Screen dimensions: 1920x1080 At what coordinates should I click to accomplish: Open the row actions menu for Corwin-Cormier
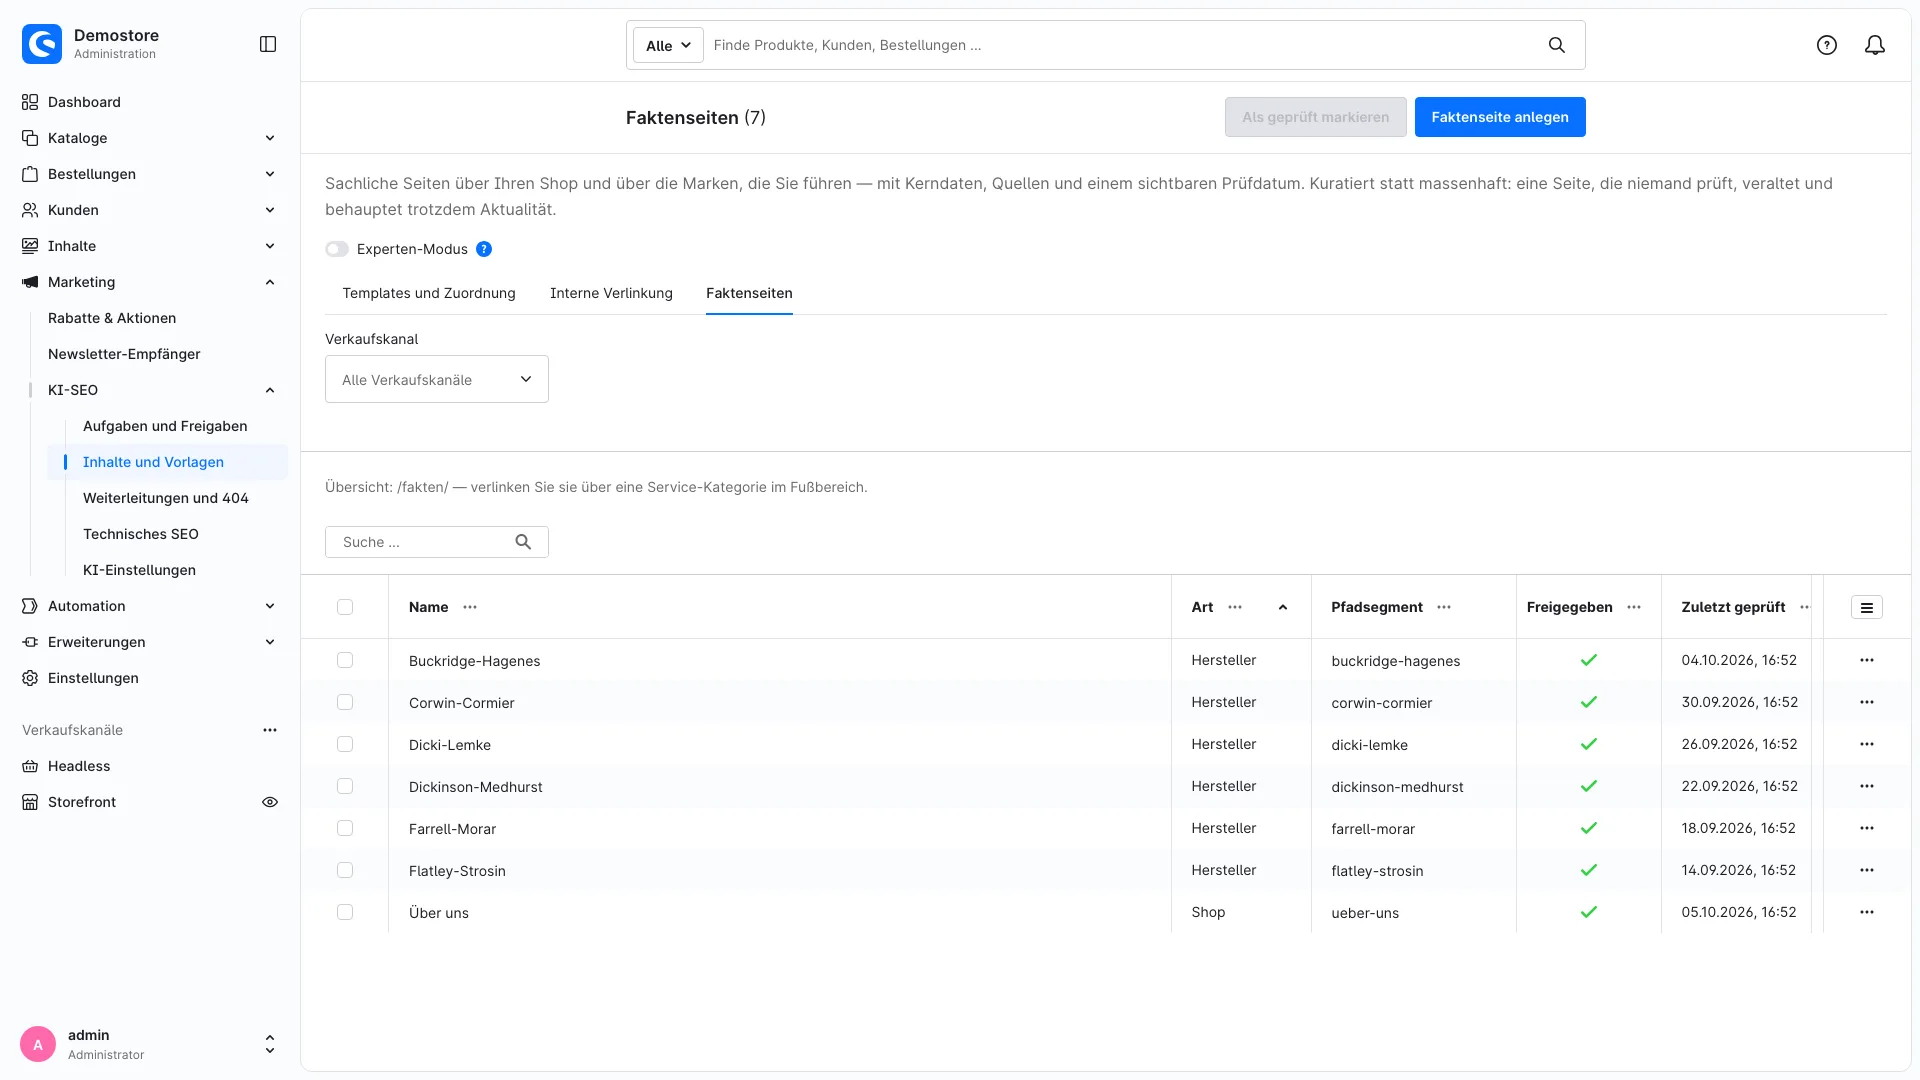[x=1867, y=702]
